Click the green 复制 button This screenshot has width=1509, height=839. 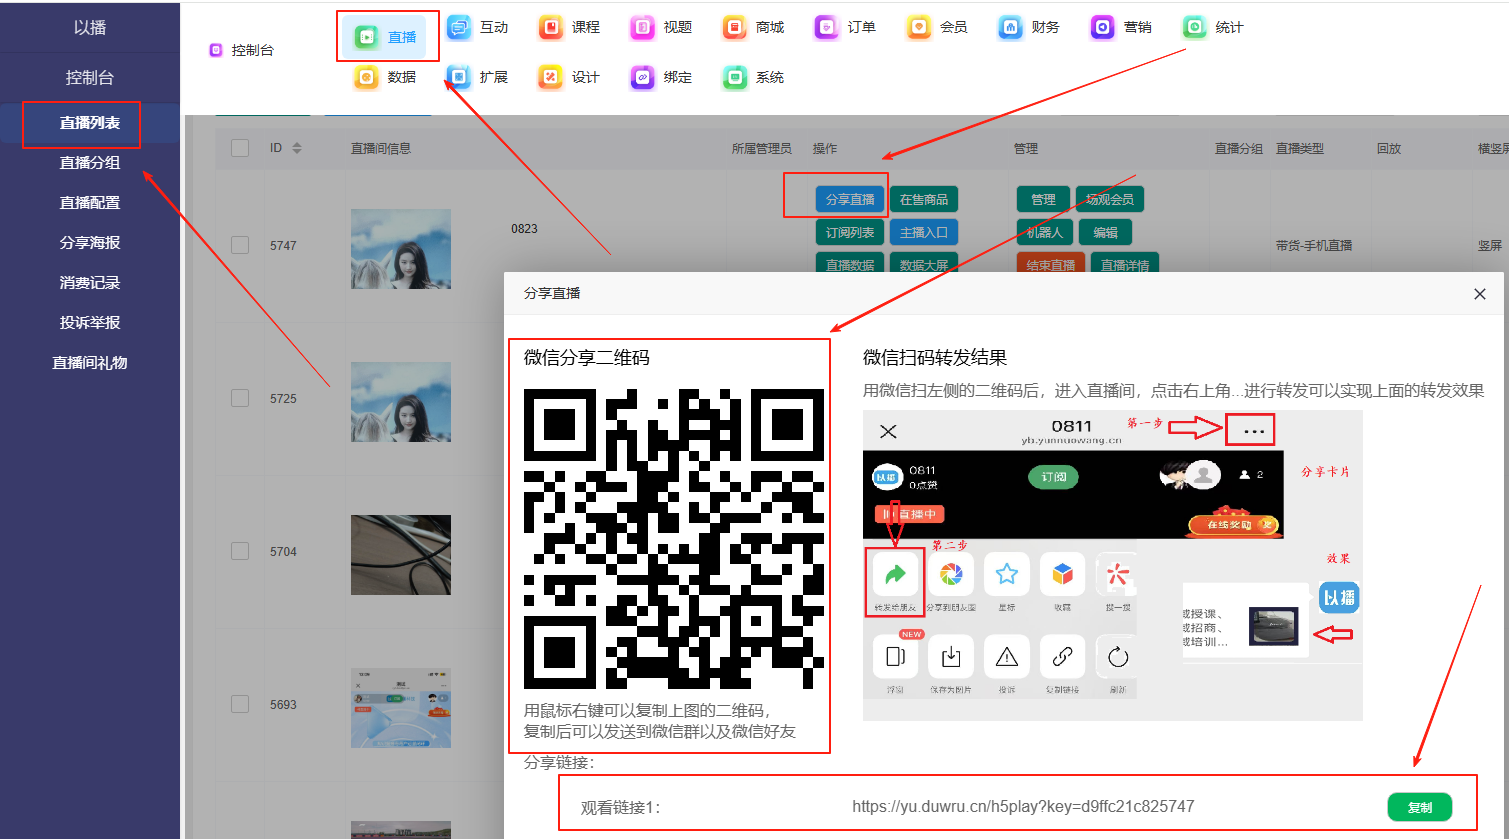click(1419, 807)
